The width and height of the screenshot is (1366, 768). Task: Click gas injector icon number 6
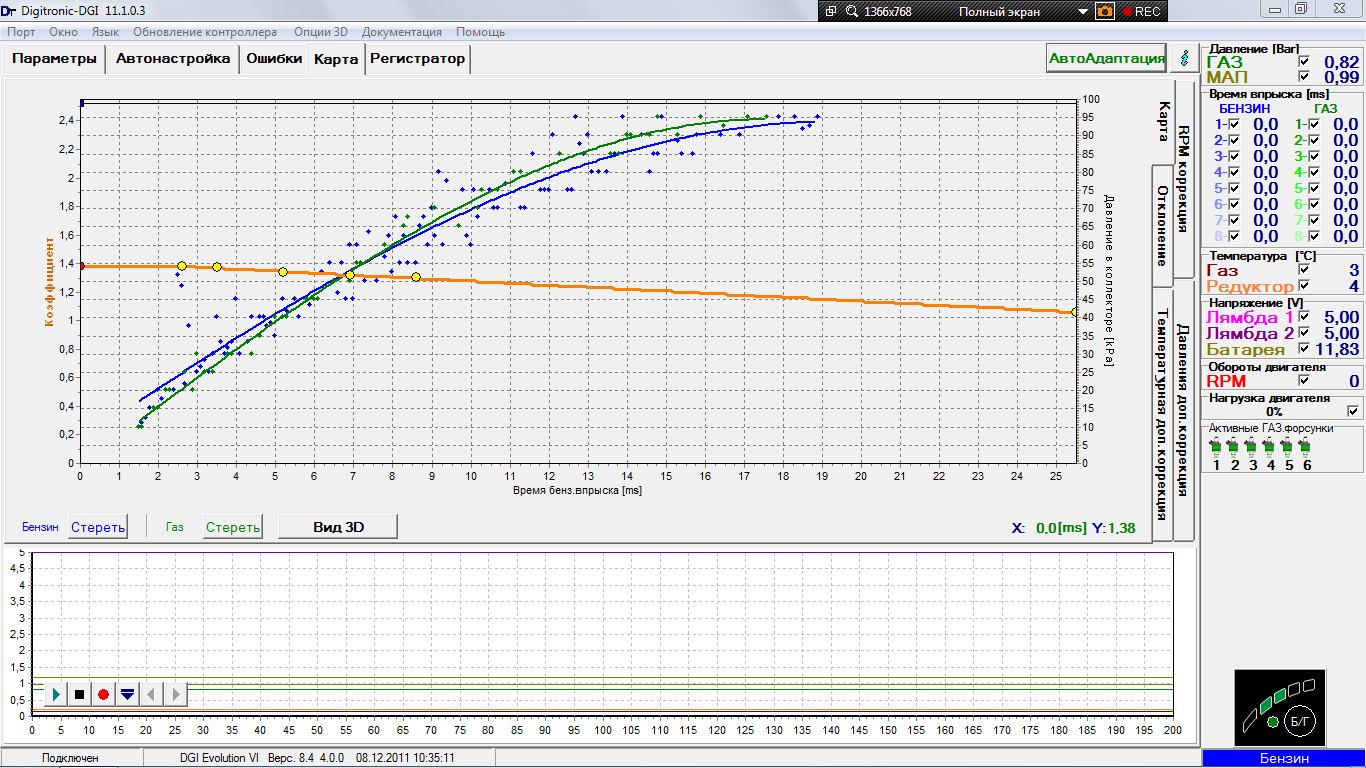[1306, 446]
